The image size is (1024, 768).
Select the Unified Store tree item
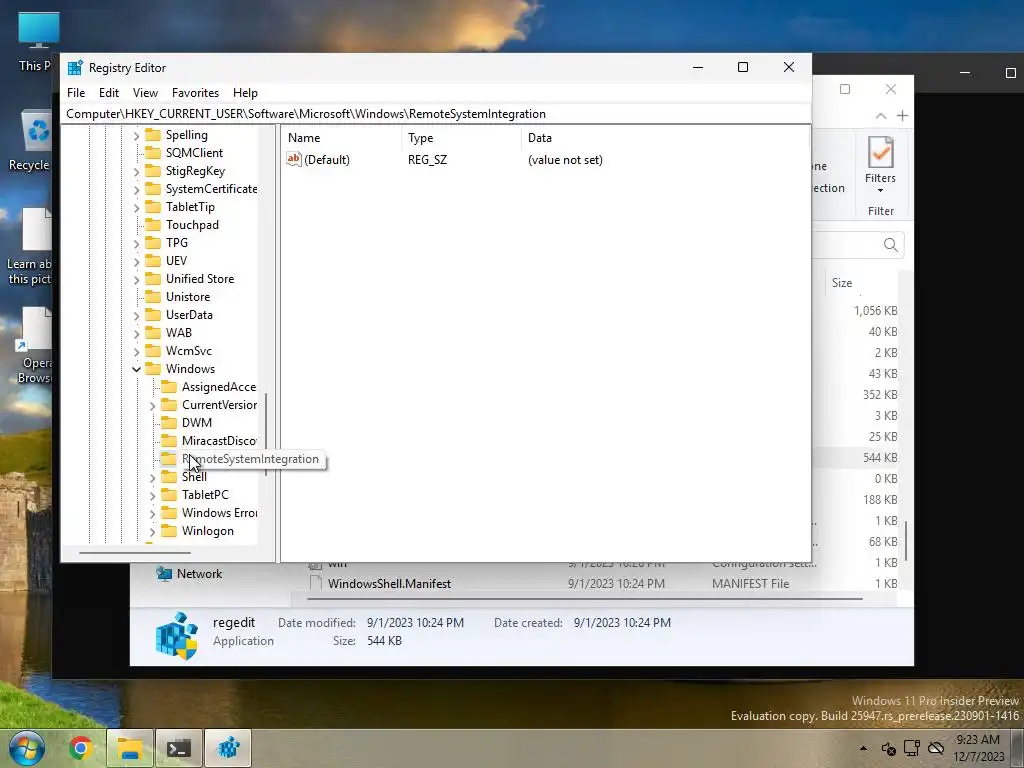(x=200, y=279)
